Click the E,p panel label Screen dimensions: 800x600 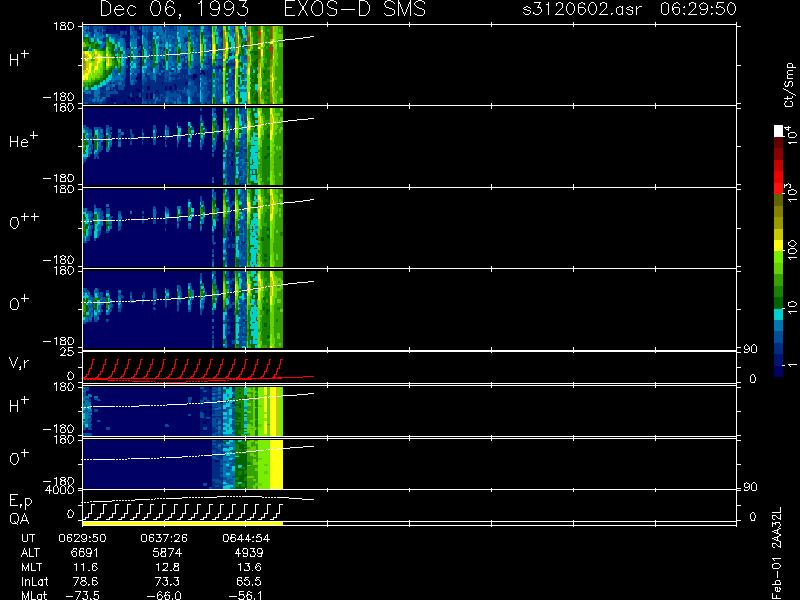(20, 502)
